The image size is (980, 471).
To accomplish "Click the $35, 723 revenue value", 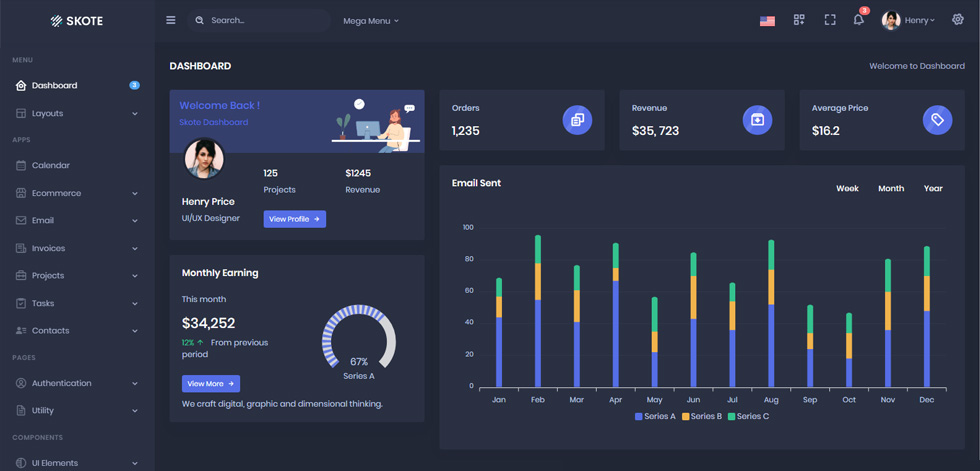I will pos(655,131).
